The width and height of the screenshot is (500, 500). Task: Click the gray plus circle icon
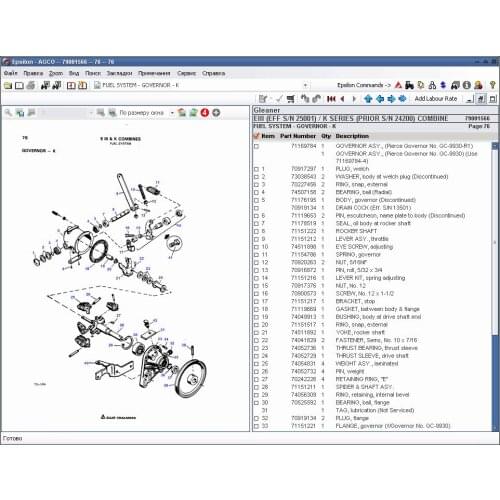click(216, 113)
